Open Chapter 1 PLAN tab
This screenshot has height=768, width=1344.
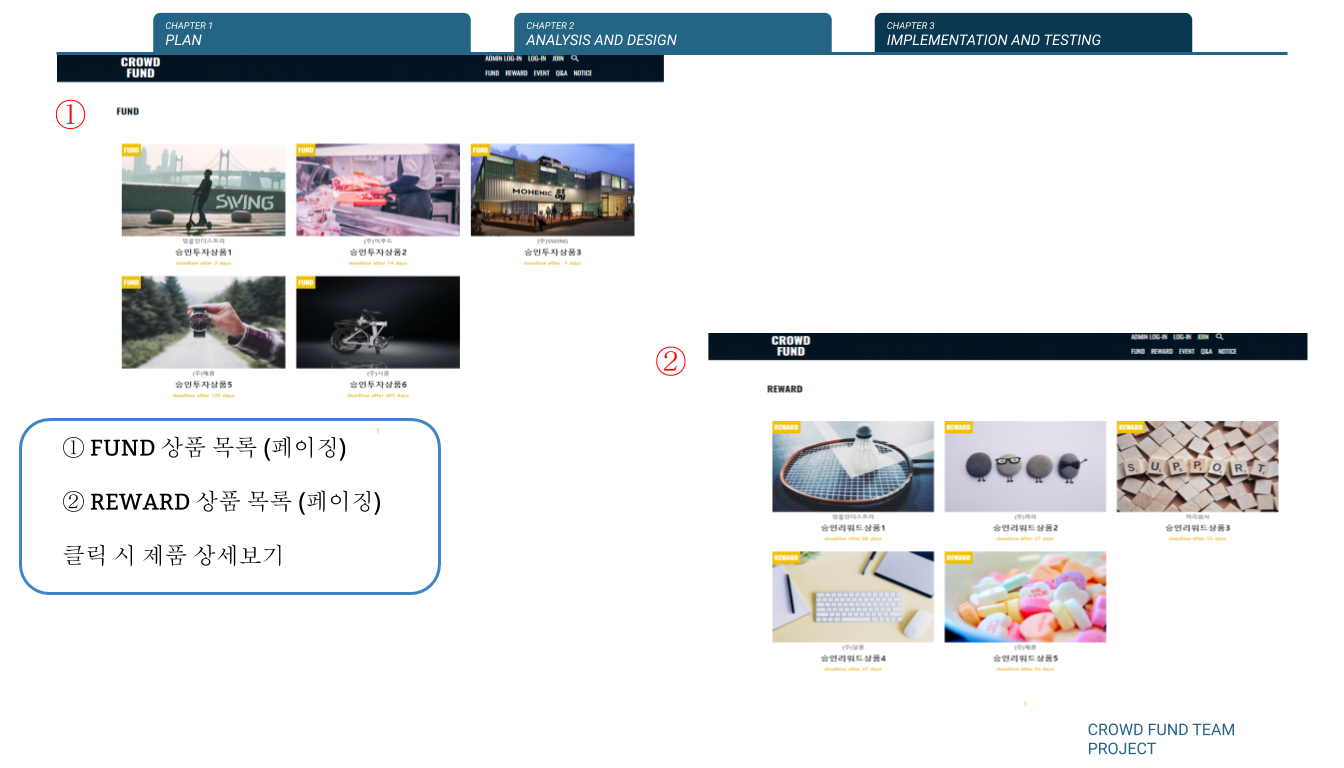pyautogui.click(x=312, y=33)
